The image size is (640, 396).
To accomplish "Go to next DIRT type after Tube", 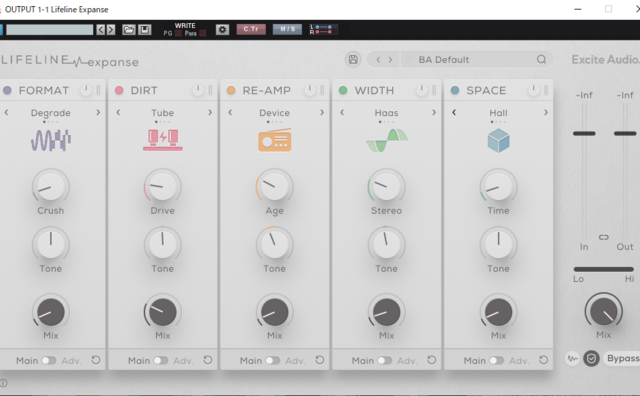I will click(x=210, y=112).
